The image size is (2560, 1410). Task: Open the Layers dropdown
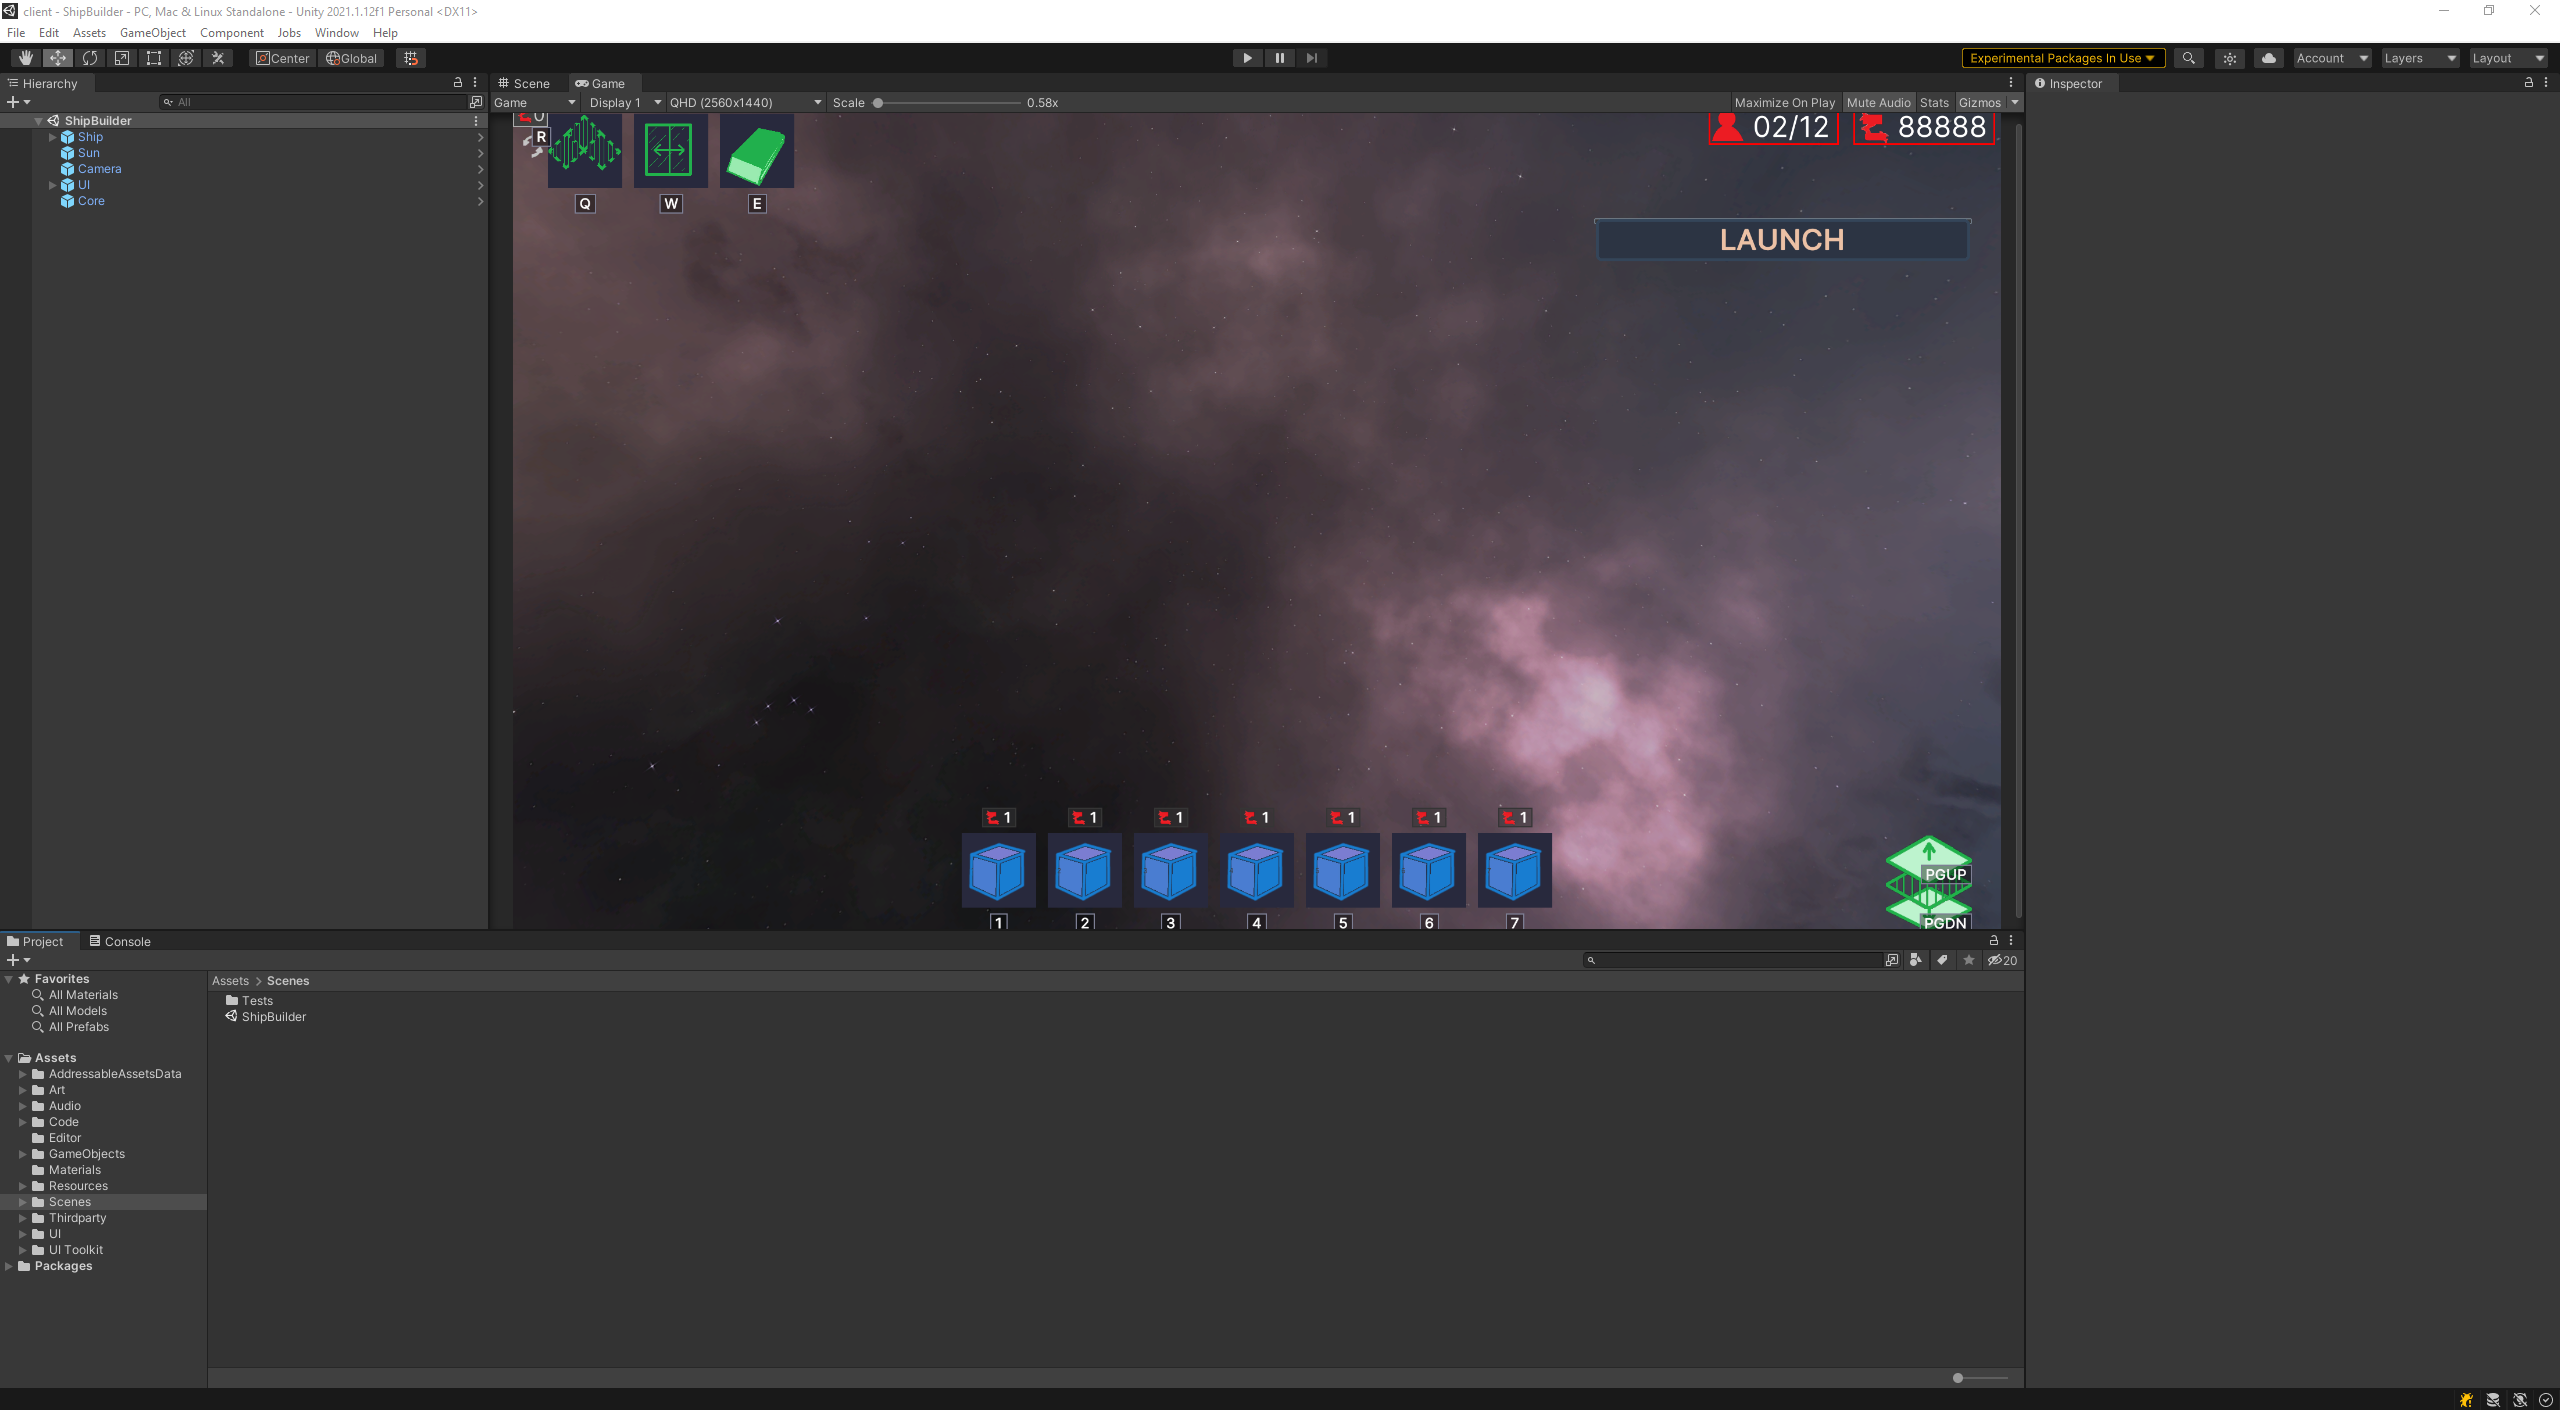pos(2420,58)
